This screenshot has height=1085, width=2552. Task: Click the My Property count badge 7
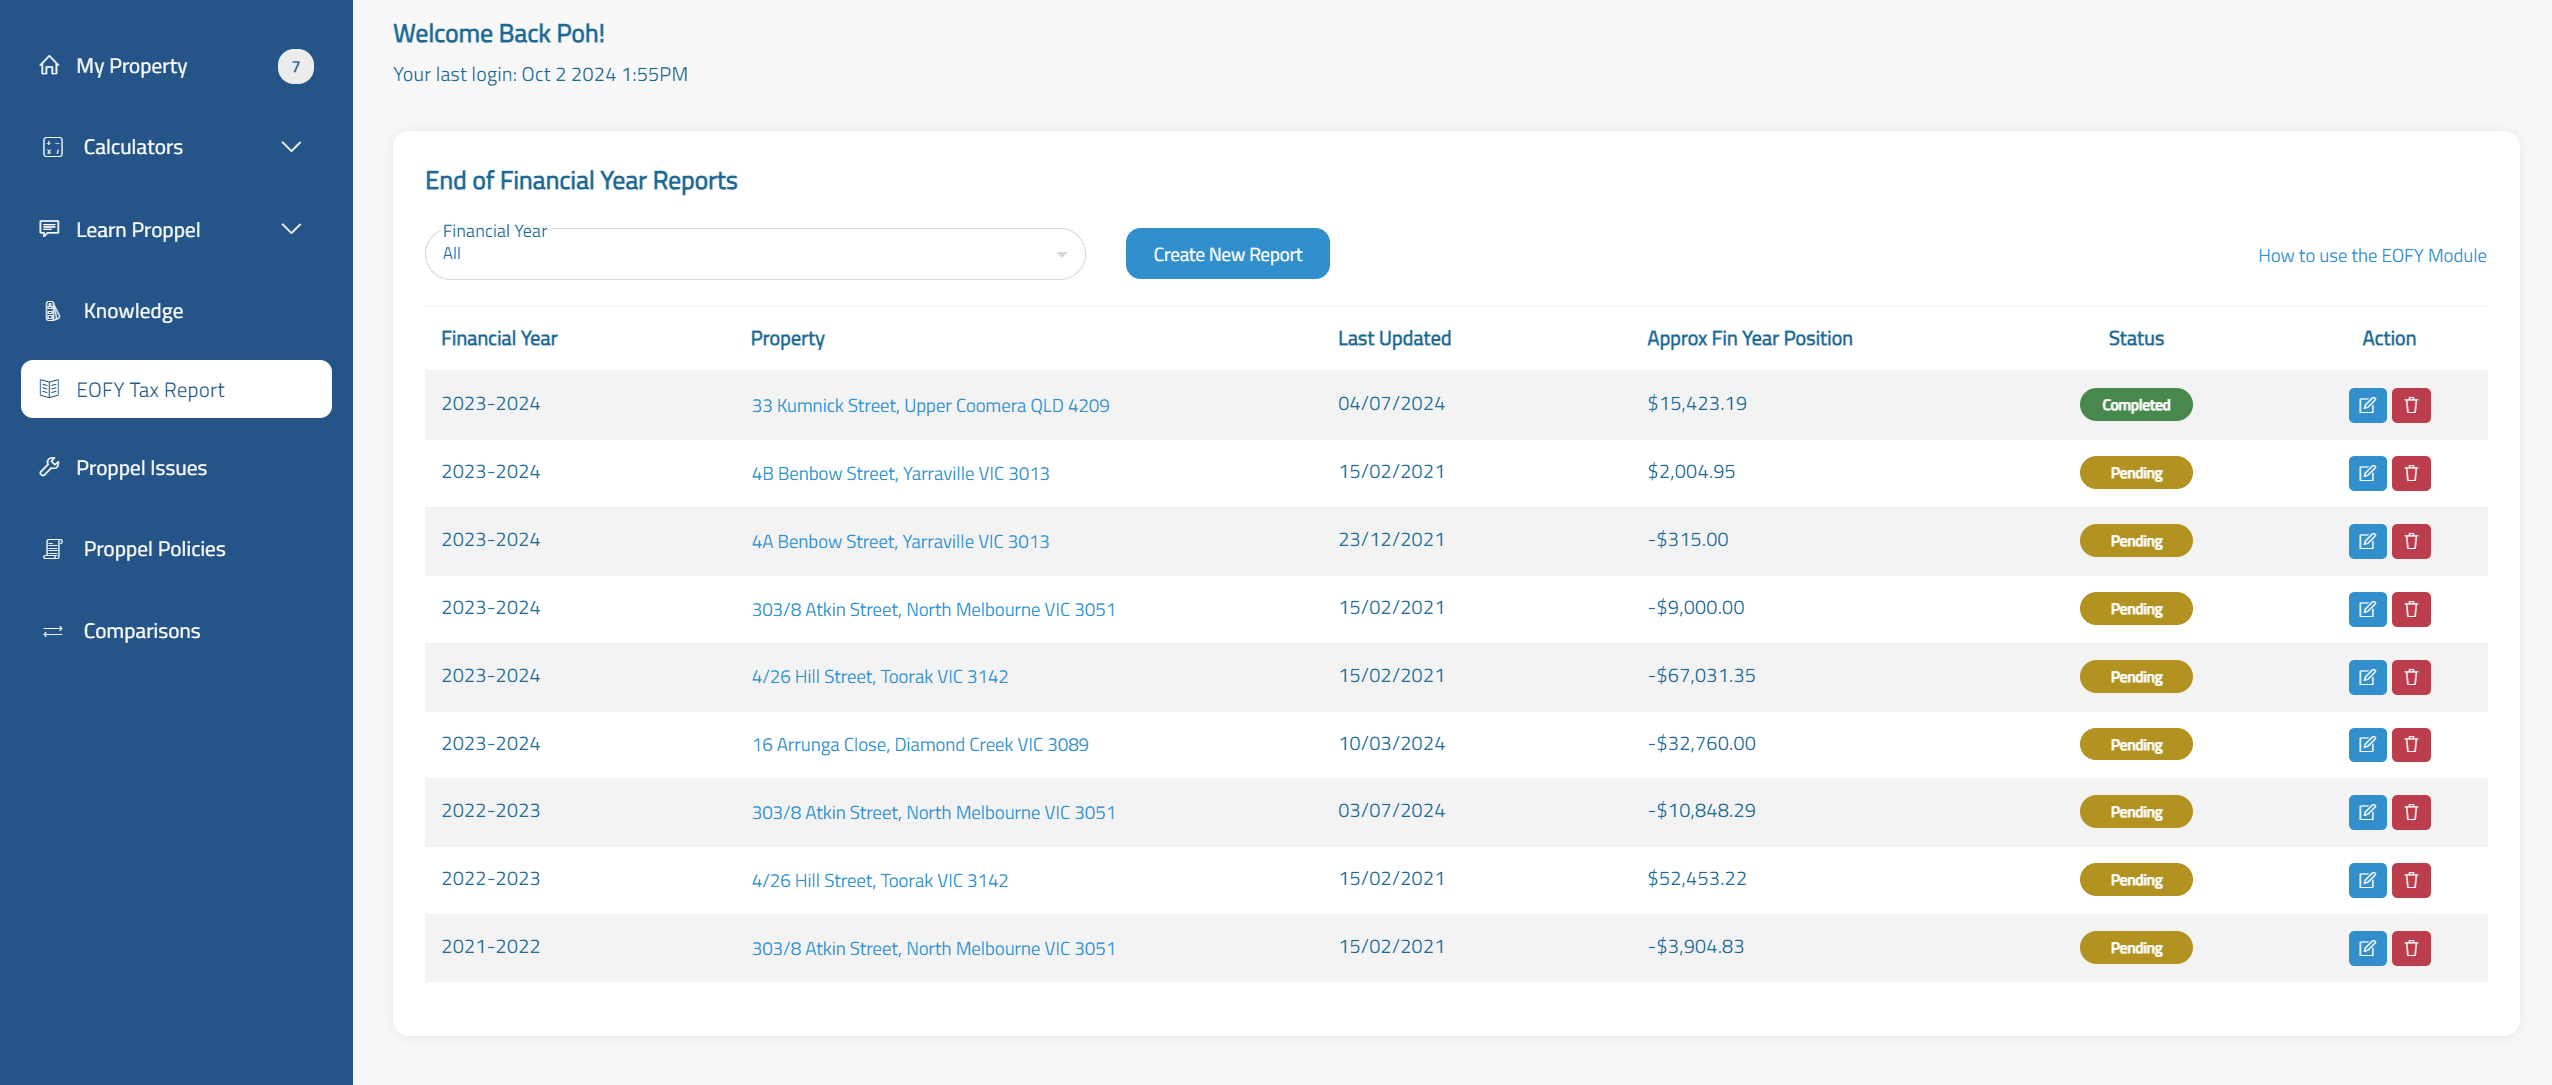[295, 67]
